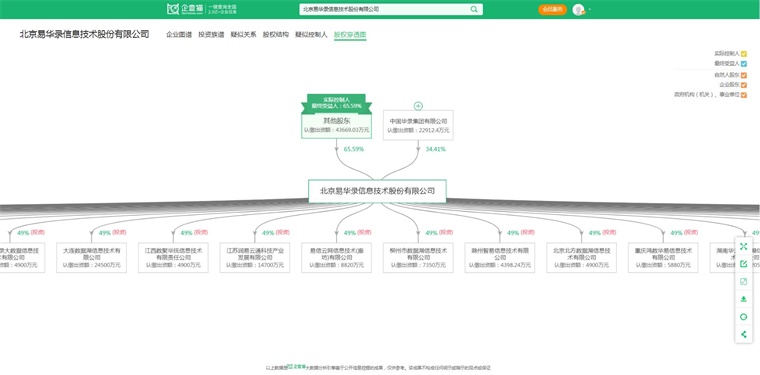Open the 易信云网信息技术(廊坊)有限公司 node
Screen dimensions: 760x375
[336, 257]
